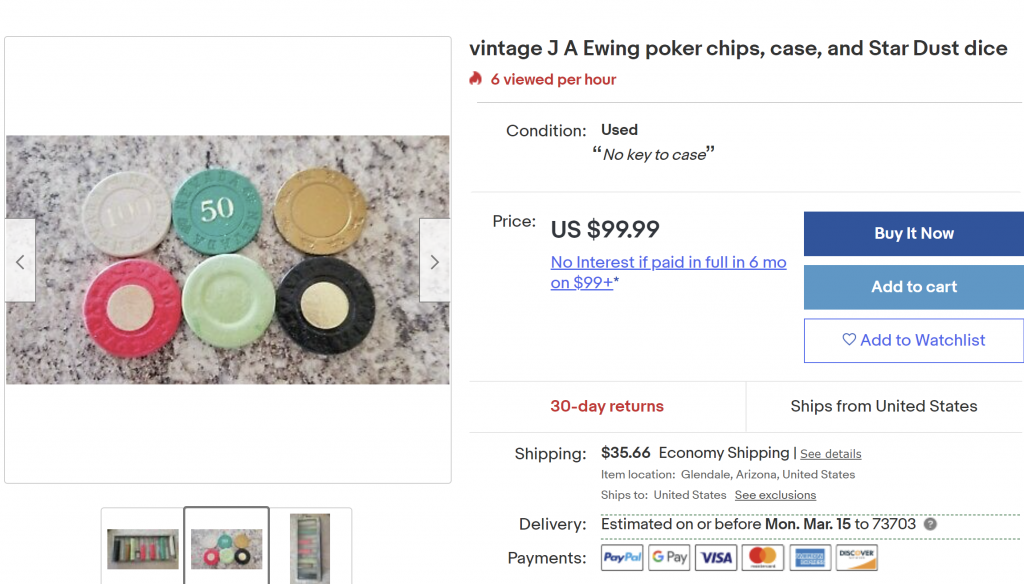Click the main poker chips photo
Image resolution: width=1024 pixels, height=584 pixels.
click(x=228, y=260)
